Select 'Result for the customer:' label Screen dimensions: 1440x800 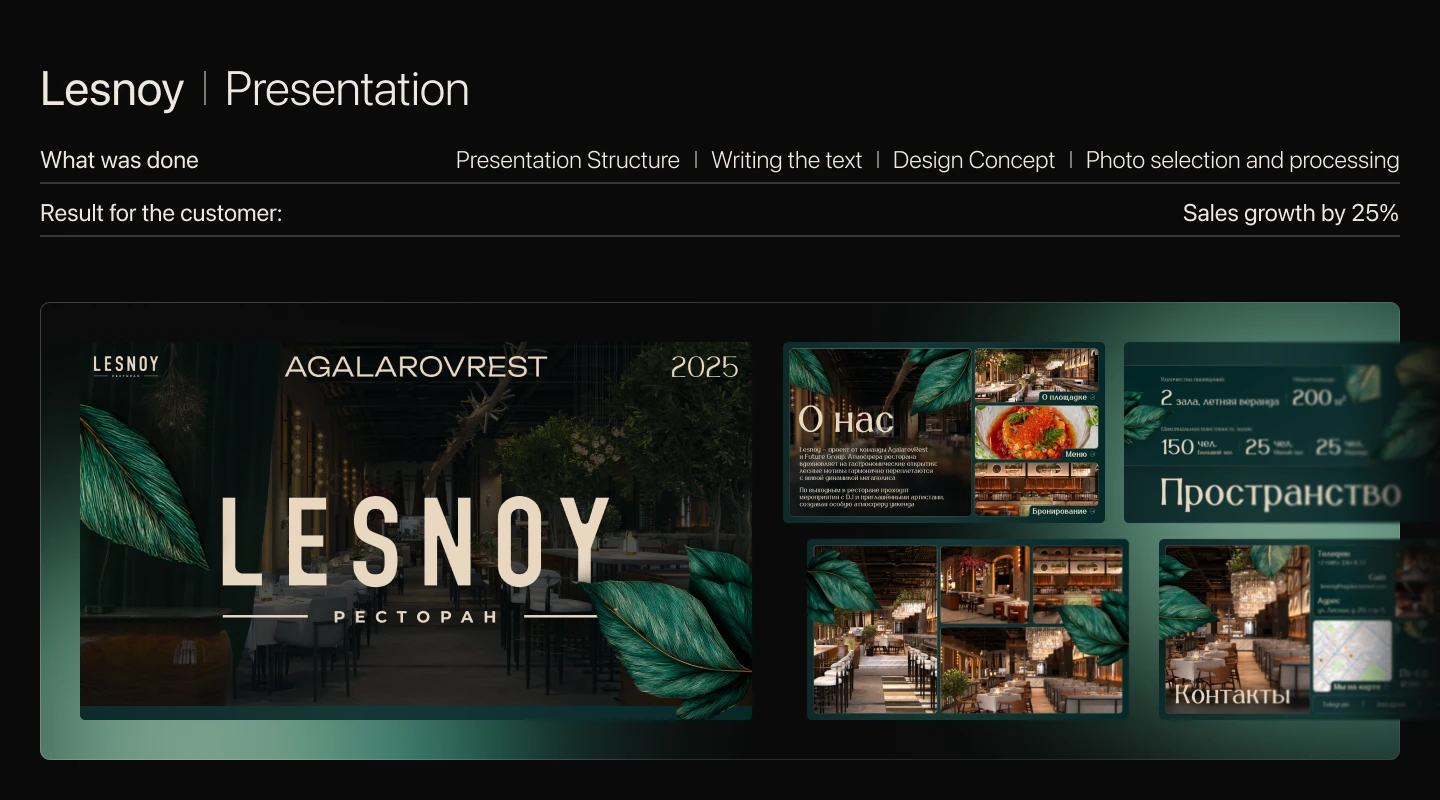pos(161,213)
